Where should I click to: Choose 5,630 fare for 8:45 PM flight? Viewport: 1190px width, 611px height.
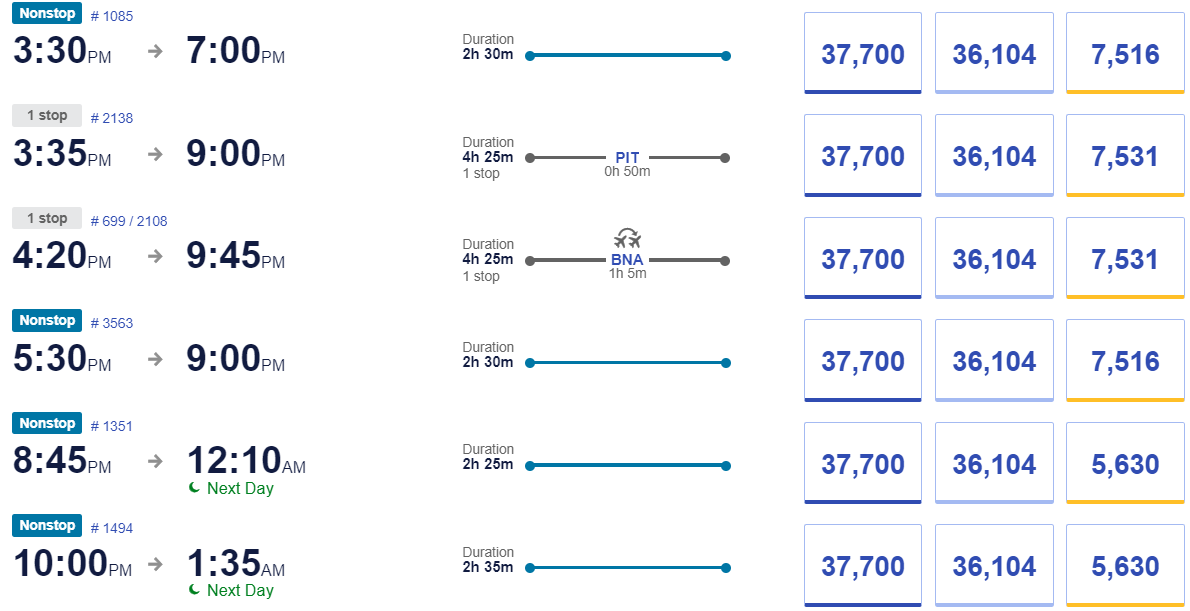coord(1125,463)
